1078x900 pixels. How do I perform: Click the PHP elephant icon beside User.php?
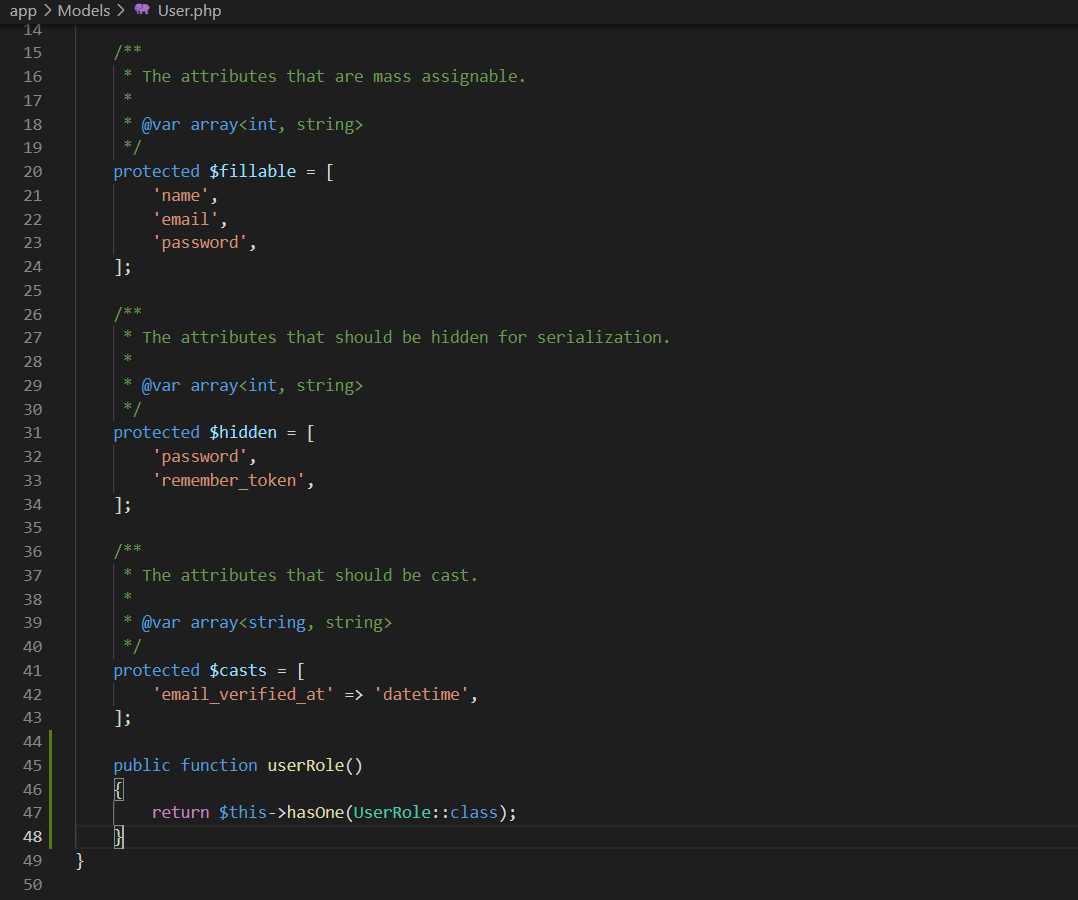click(142, 10)
